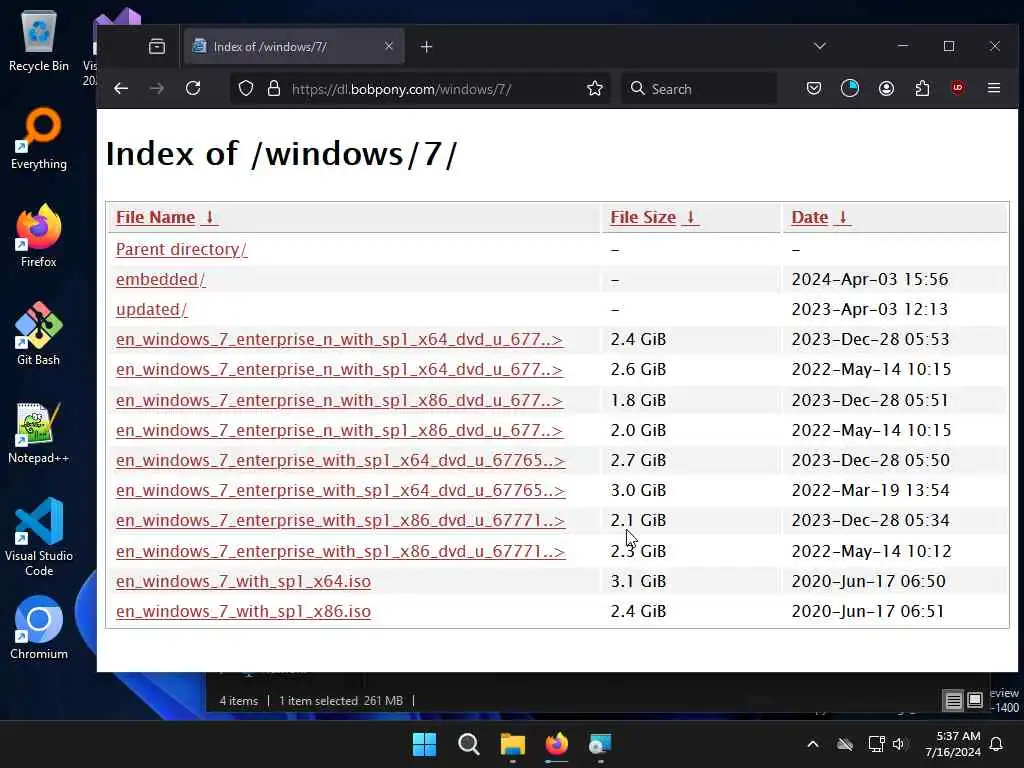1024x768 pixels.
Task: Sort by File Name header
Action: [167, 217]
